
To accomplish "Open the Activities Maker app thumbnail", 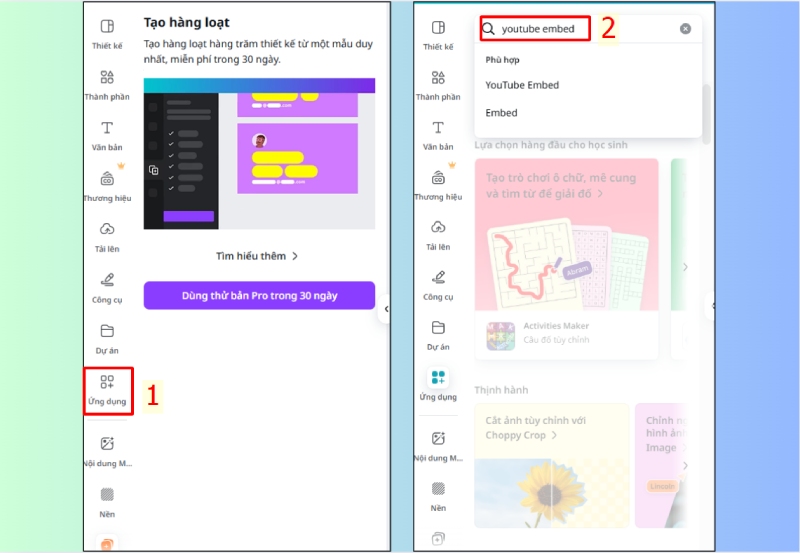I will click(501, 336).
